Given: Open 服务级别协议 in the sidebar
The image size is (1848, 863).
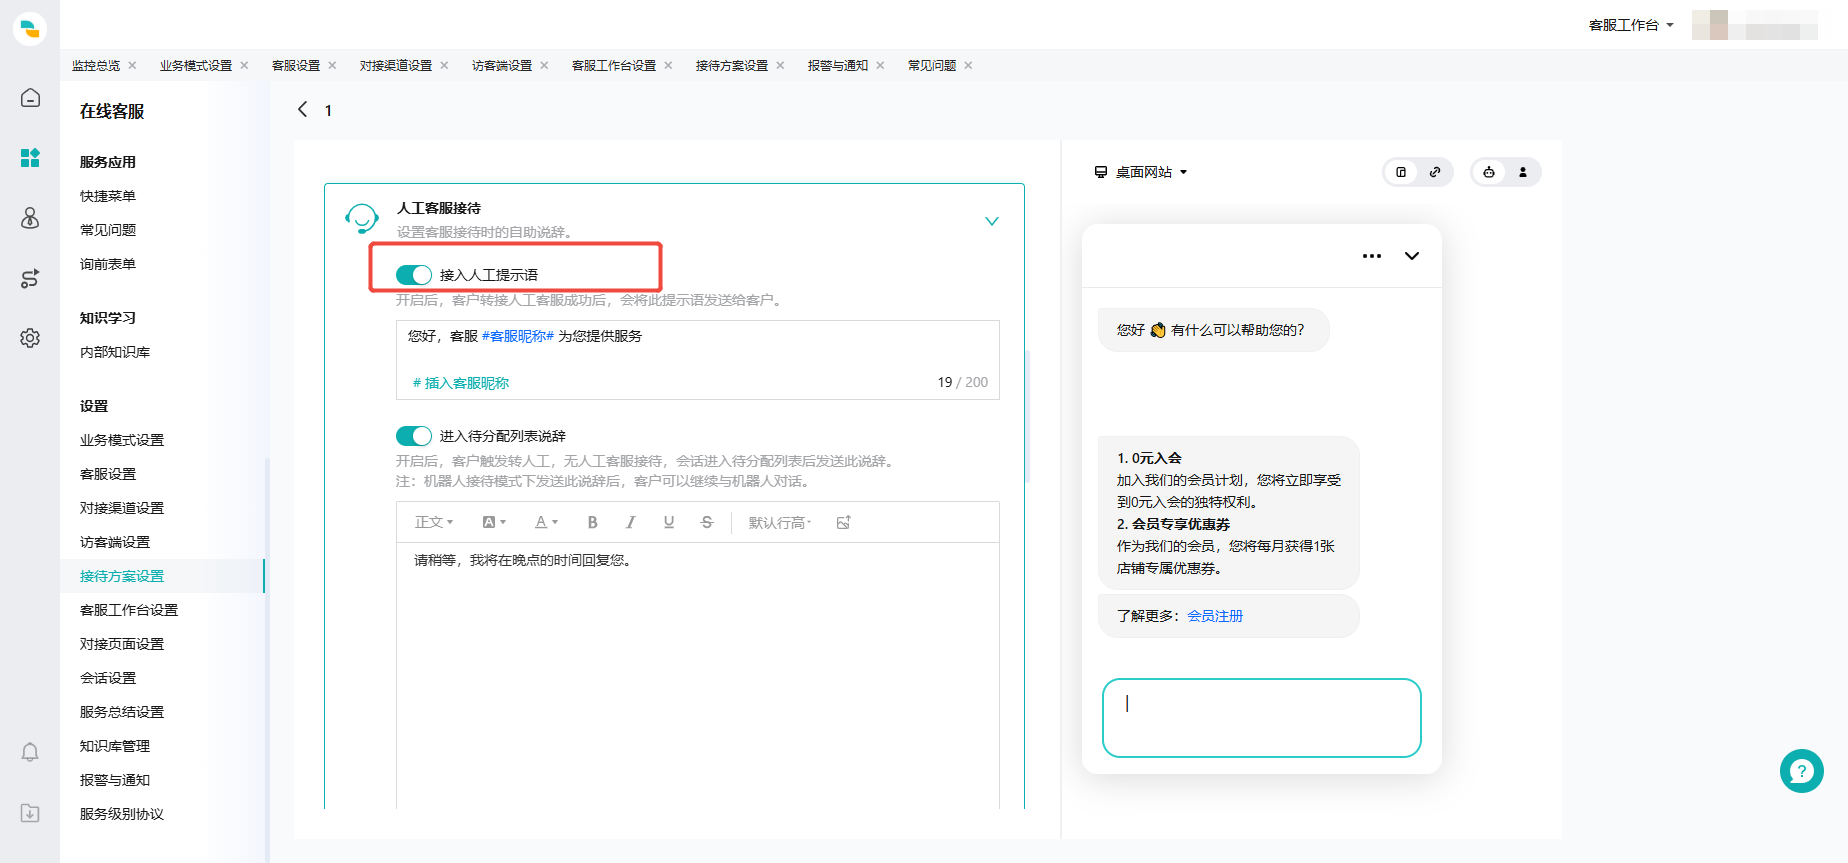Looking at the screenshot, I should pos(122,814).
